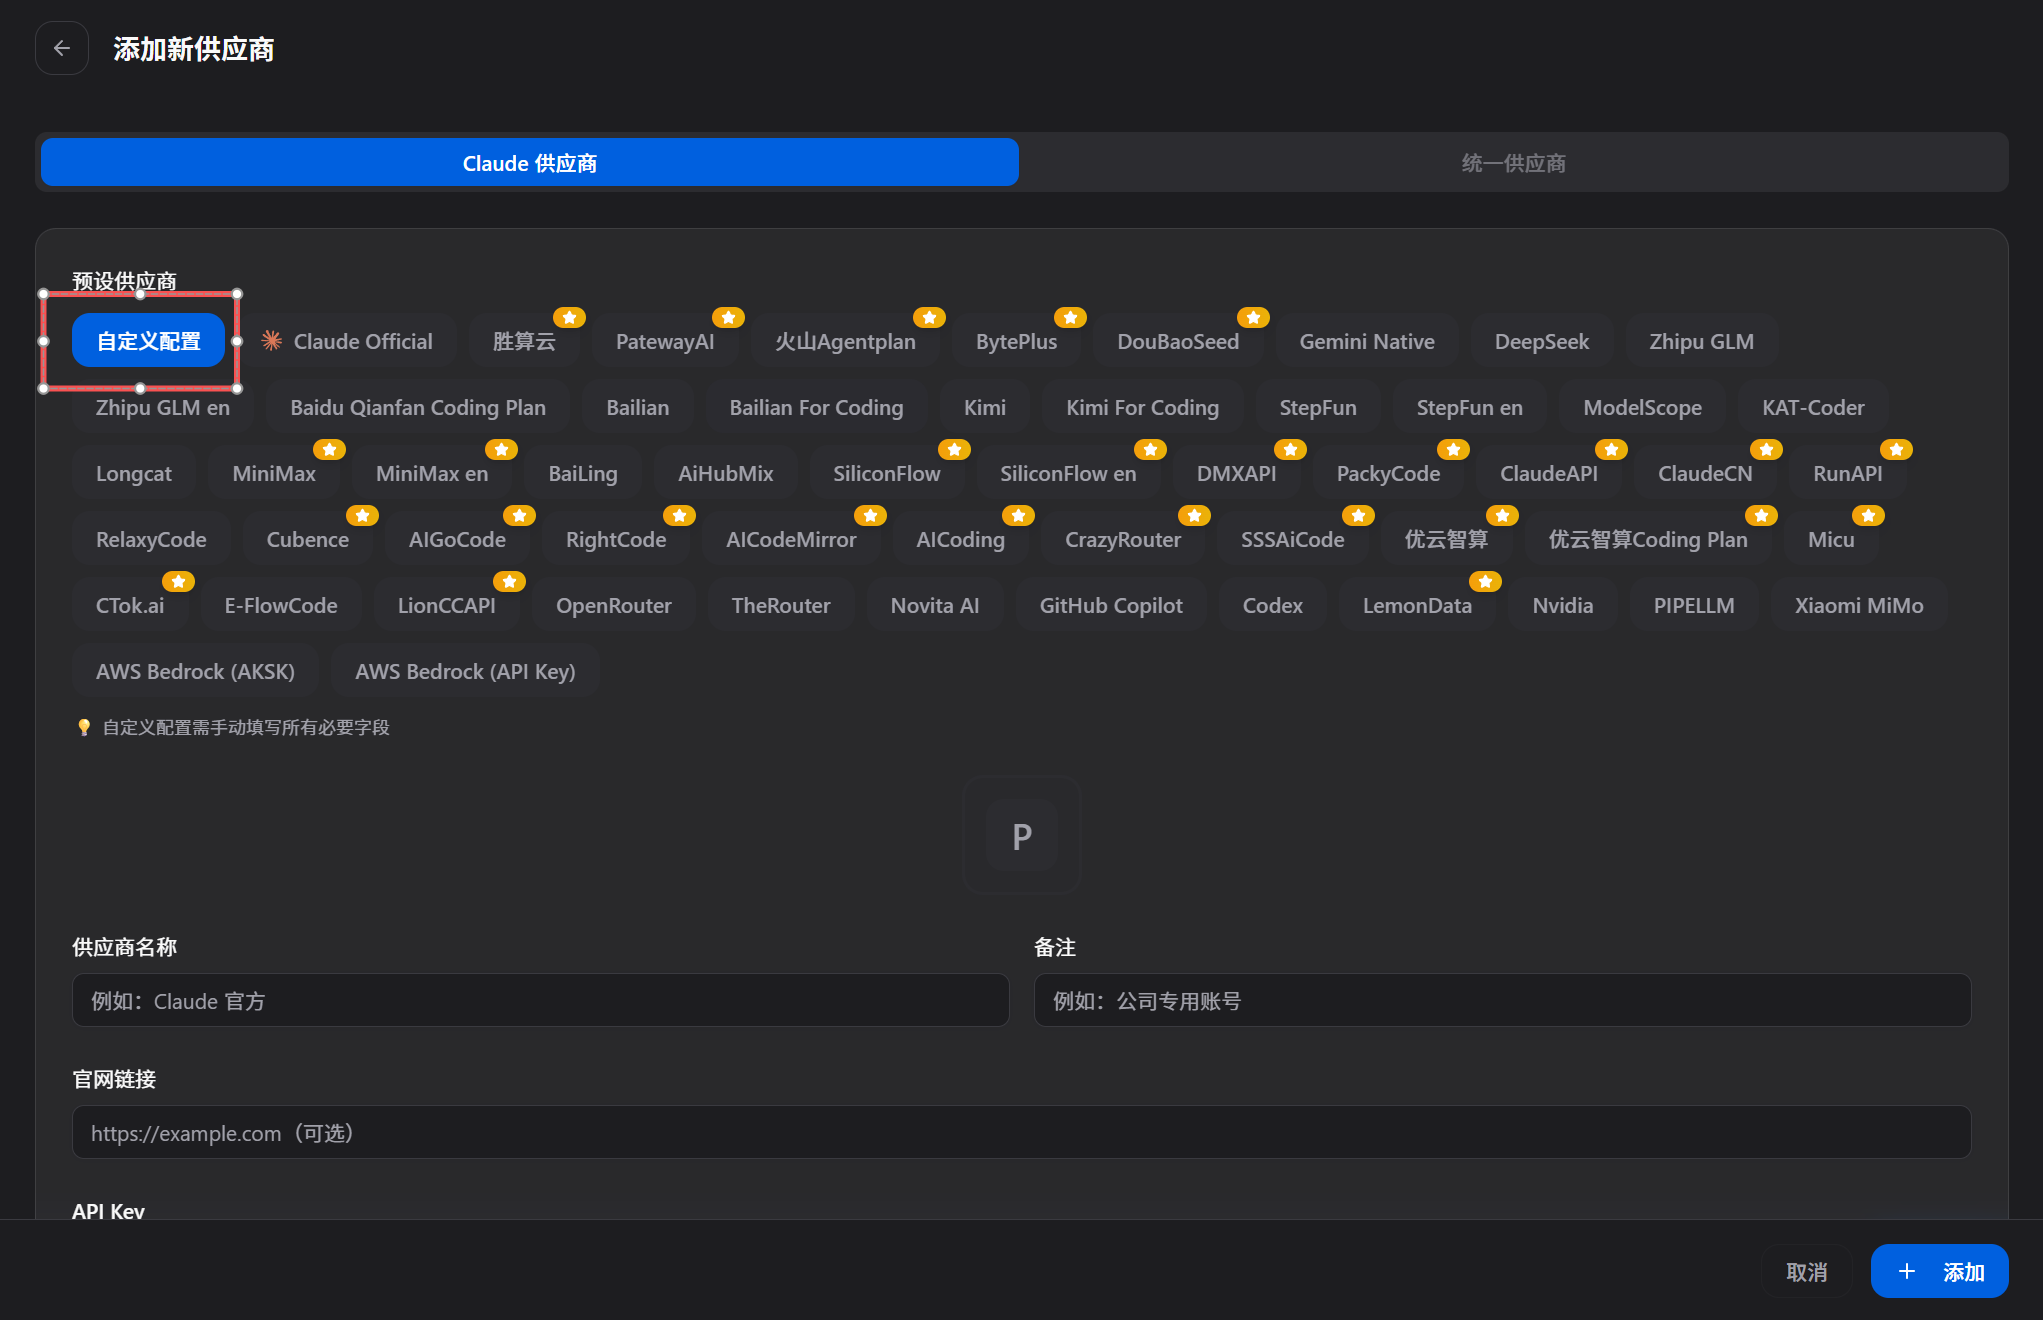Select the AiHubMix preset
The image size is (2043, 1320).
726,473
